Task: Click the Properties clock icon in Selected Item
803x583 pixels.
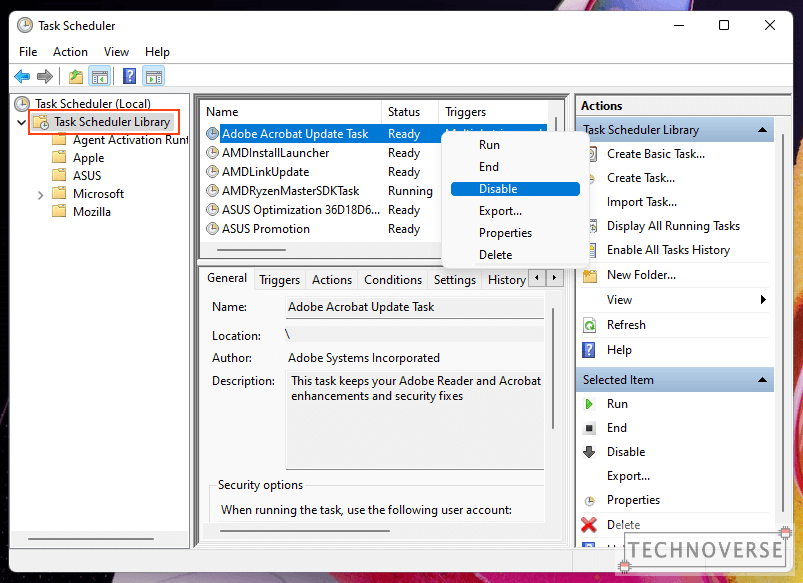Action: coord(590,501)
